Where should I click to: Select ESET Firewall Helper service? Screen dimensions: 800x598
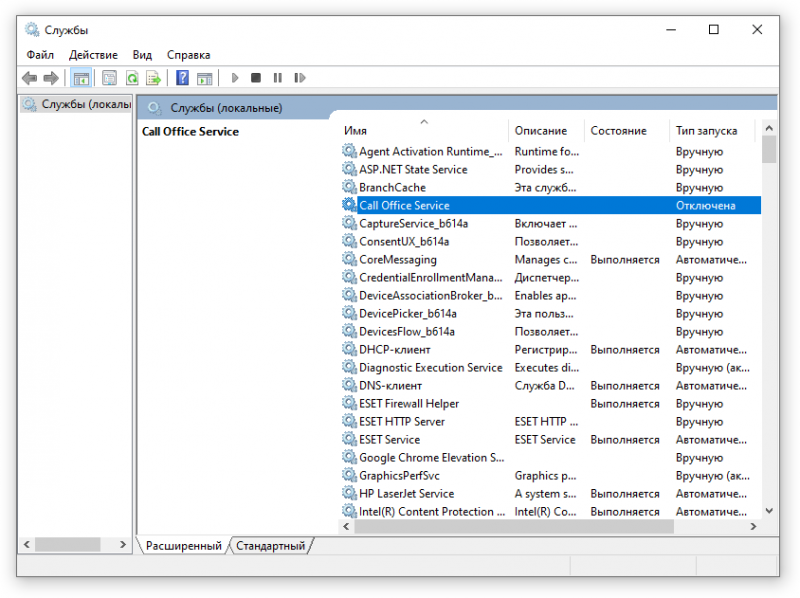coord(551,404)
